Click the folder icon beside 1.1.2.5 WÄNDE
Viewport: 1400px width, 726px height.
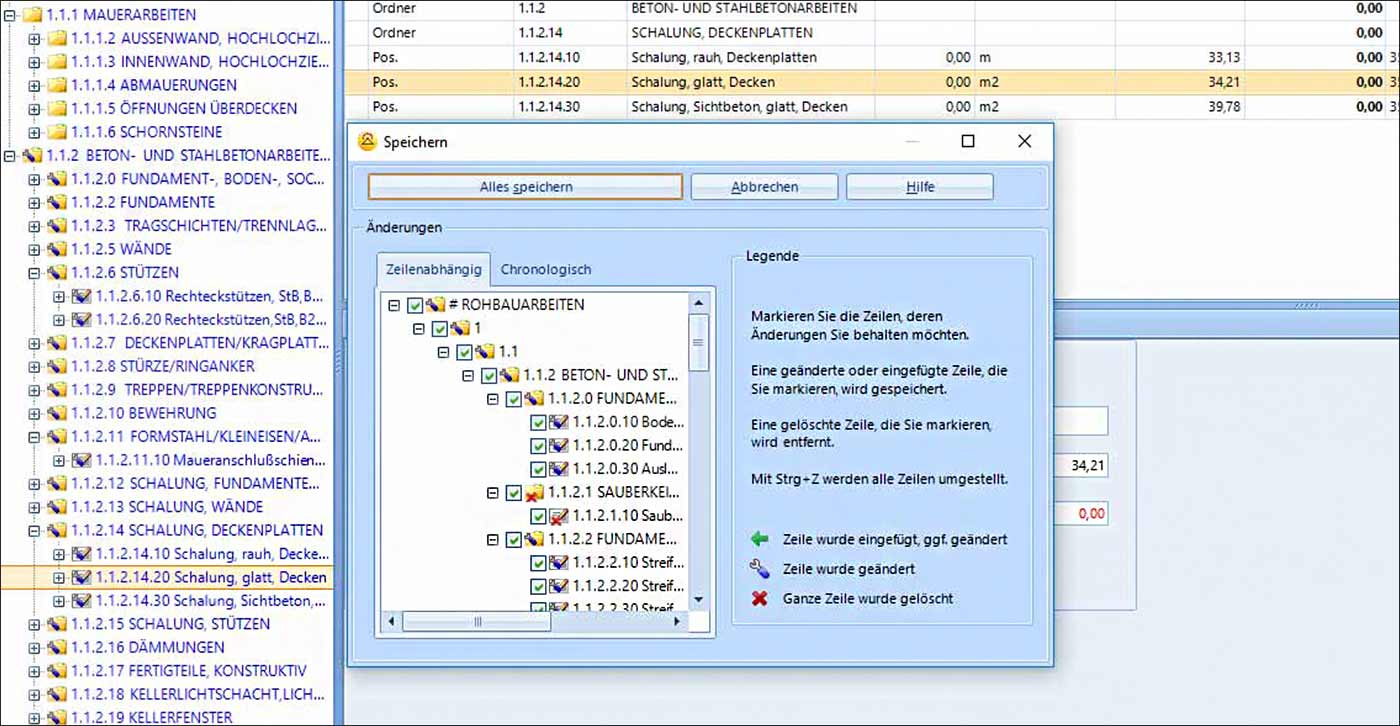pos(57,249)
